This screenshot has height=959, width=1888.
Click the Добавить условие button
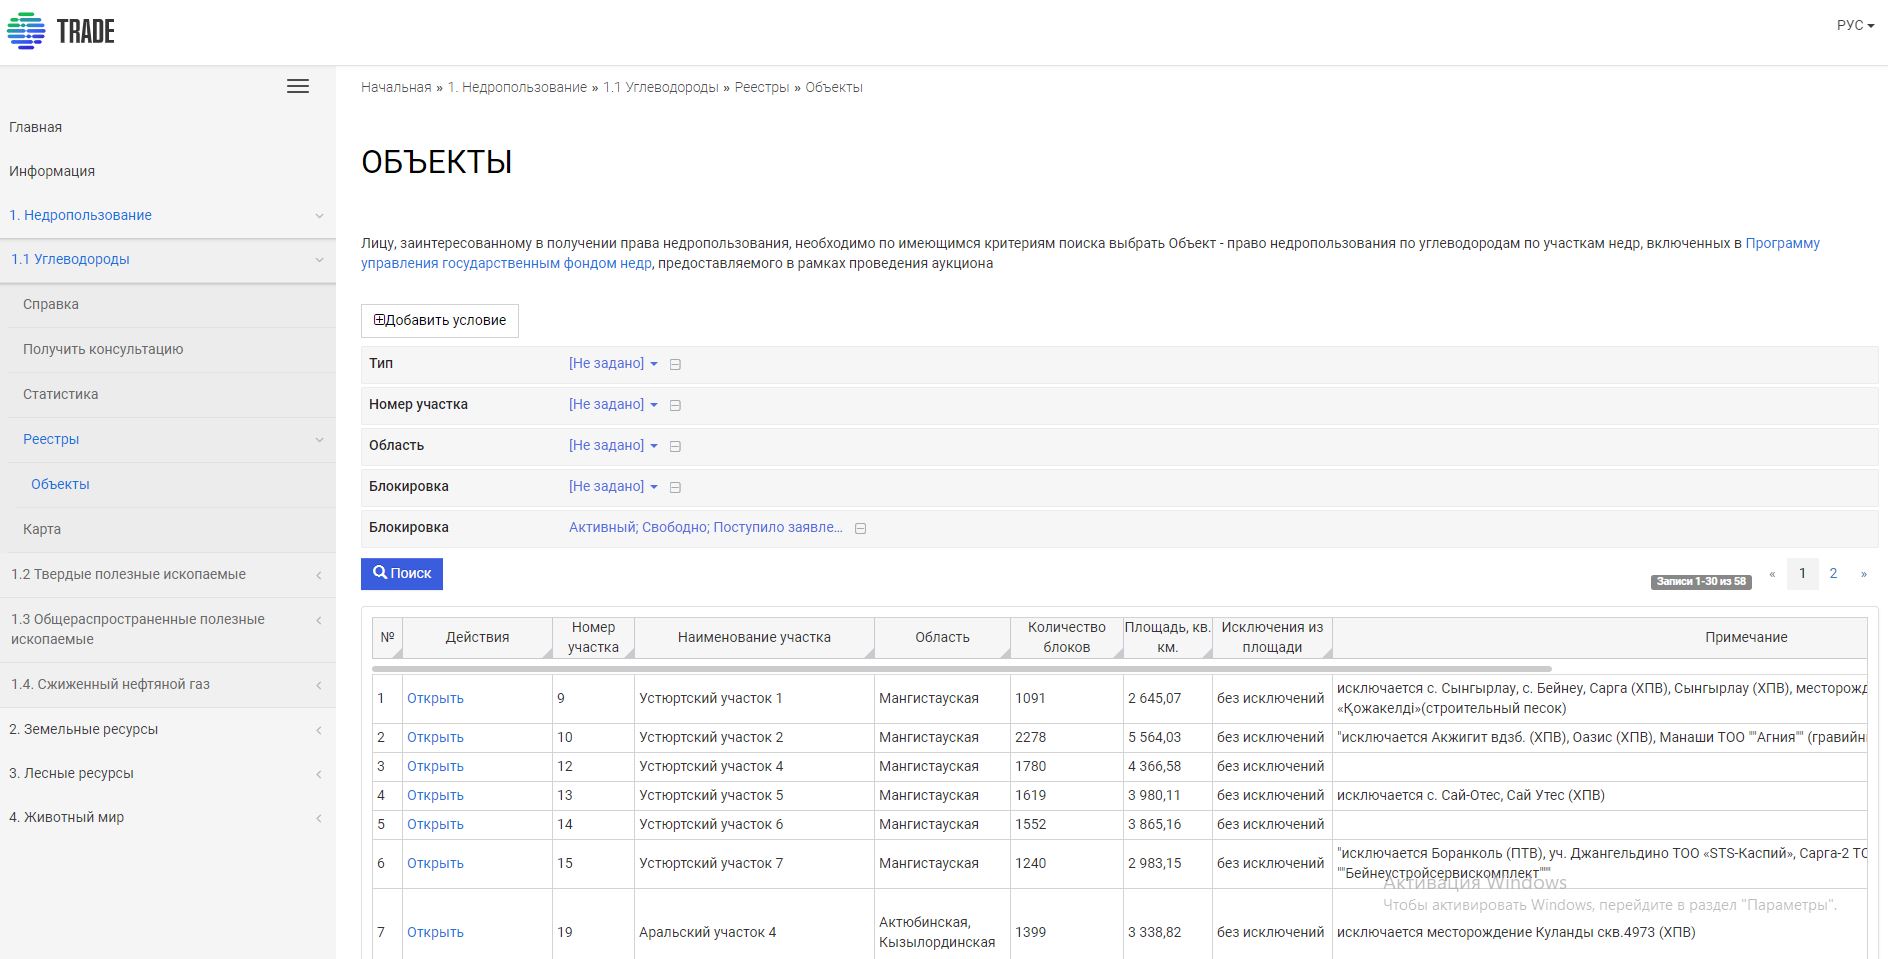(440, 321)
